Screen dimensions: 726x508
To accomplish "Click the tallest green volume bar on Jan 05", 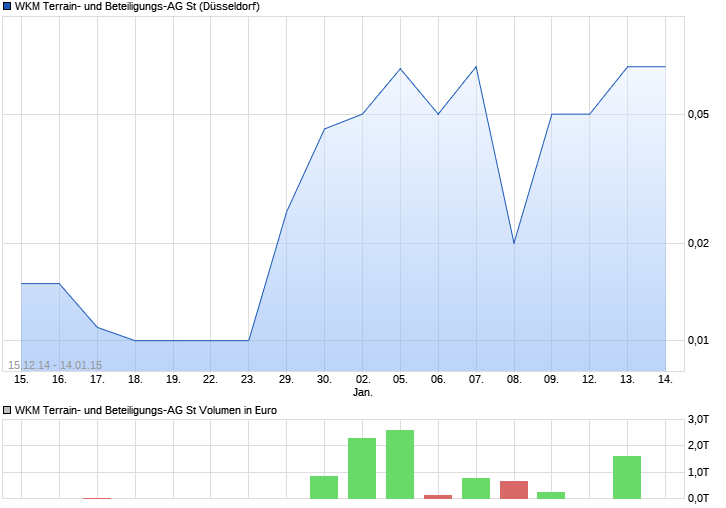I will (400, 464).
